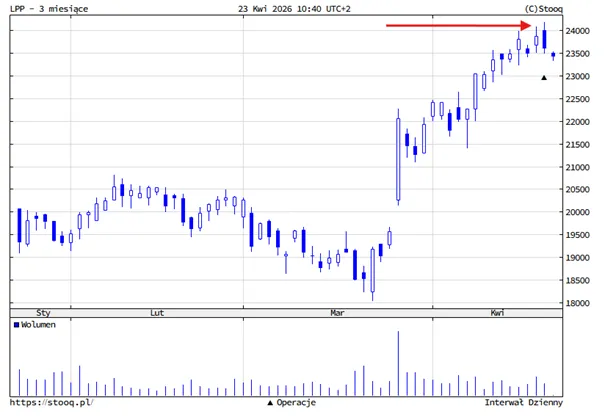Click the red arrow head annotation
This screenshot has width=605, height=417.
pyautogui.click(x=526, y=25)
